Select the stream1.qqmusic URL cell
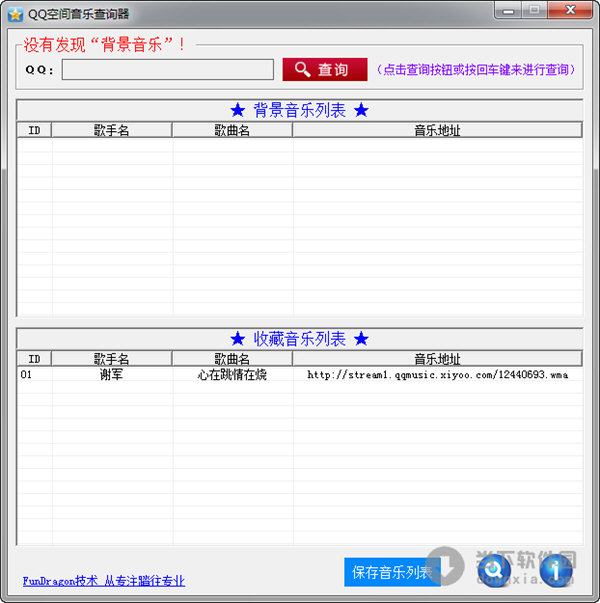600x603 pixels. (437, 375)
